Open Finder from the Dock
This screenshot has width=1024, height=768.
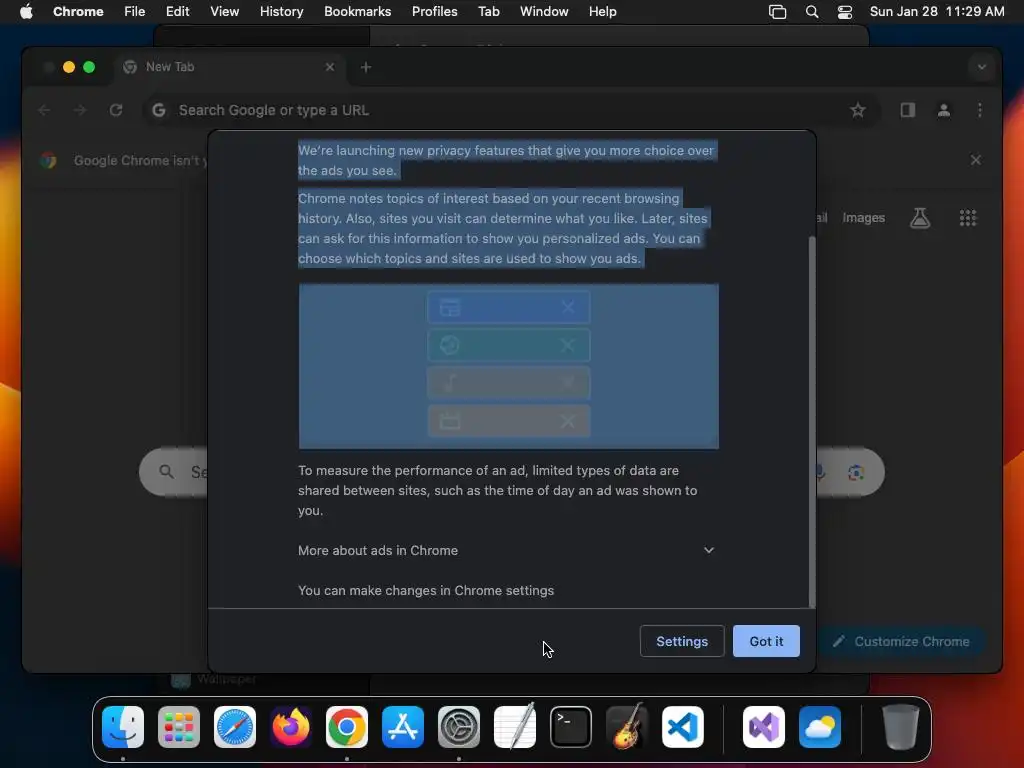point(123,727)
